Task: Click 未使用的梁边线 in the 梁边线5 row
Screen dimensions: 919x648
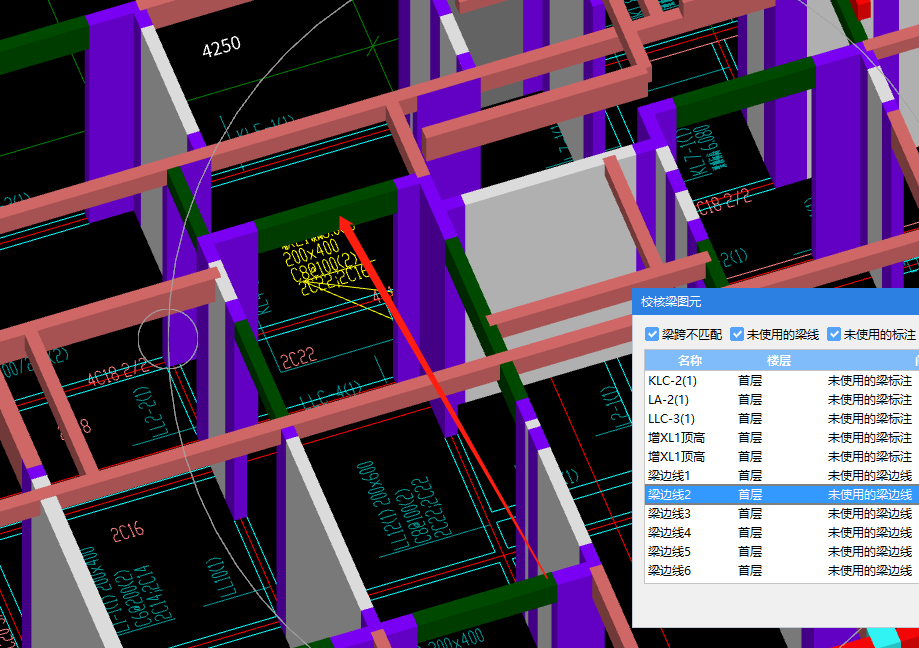Action: tap(870, 552)
